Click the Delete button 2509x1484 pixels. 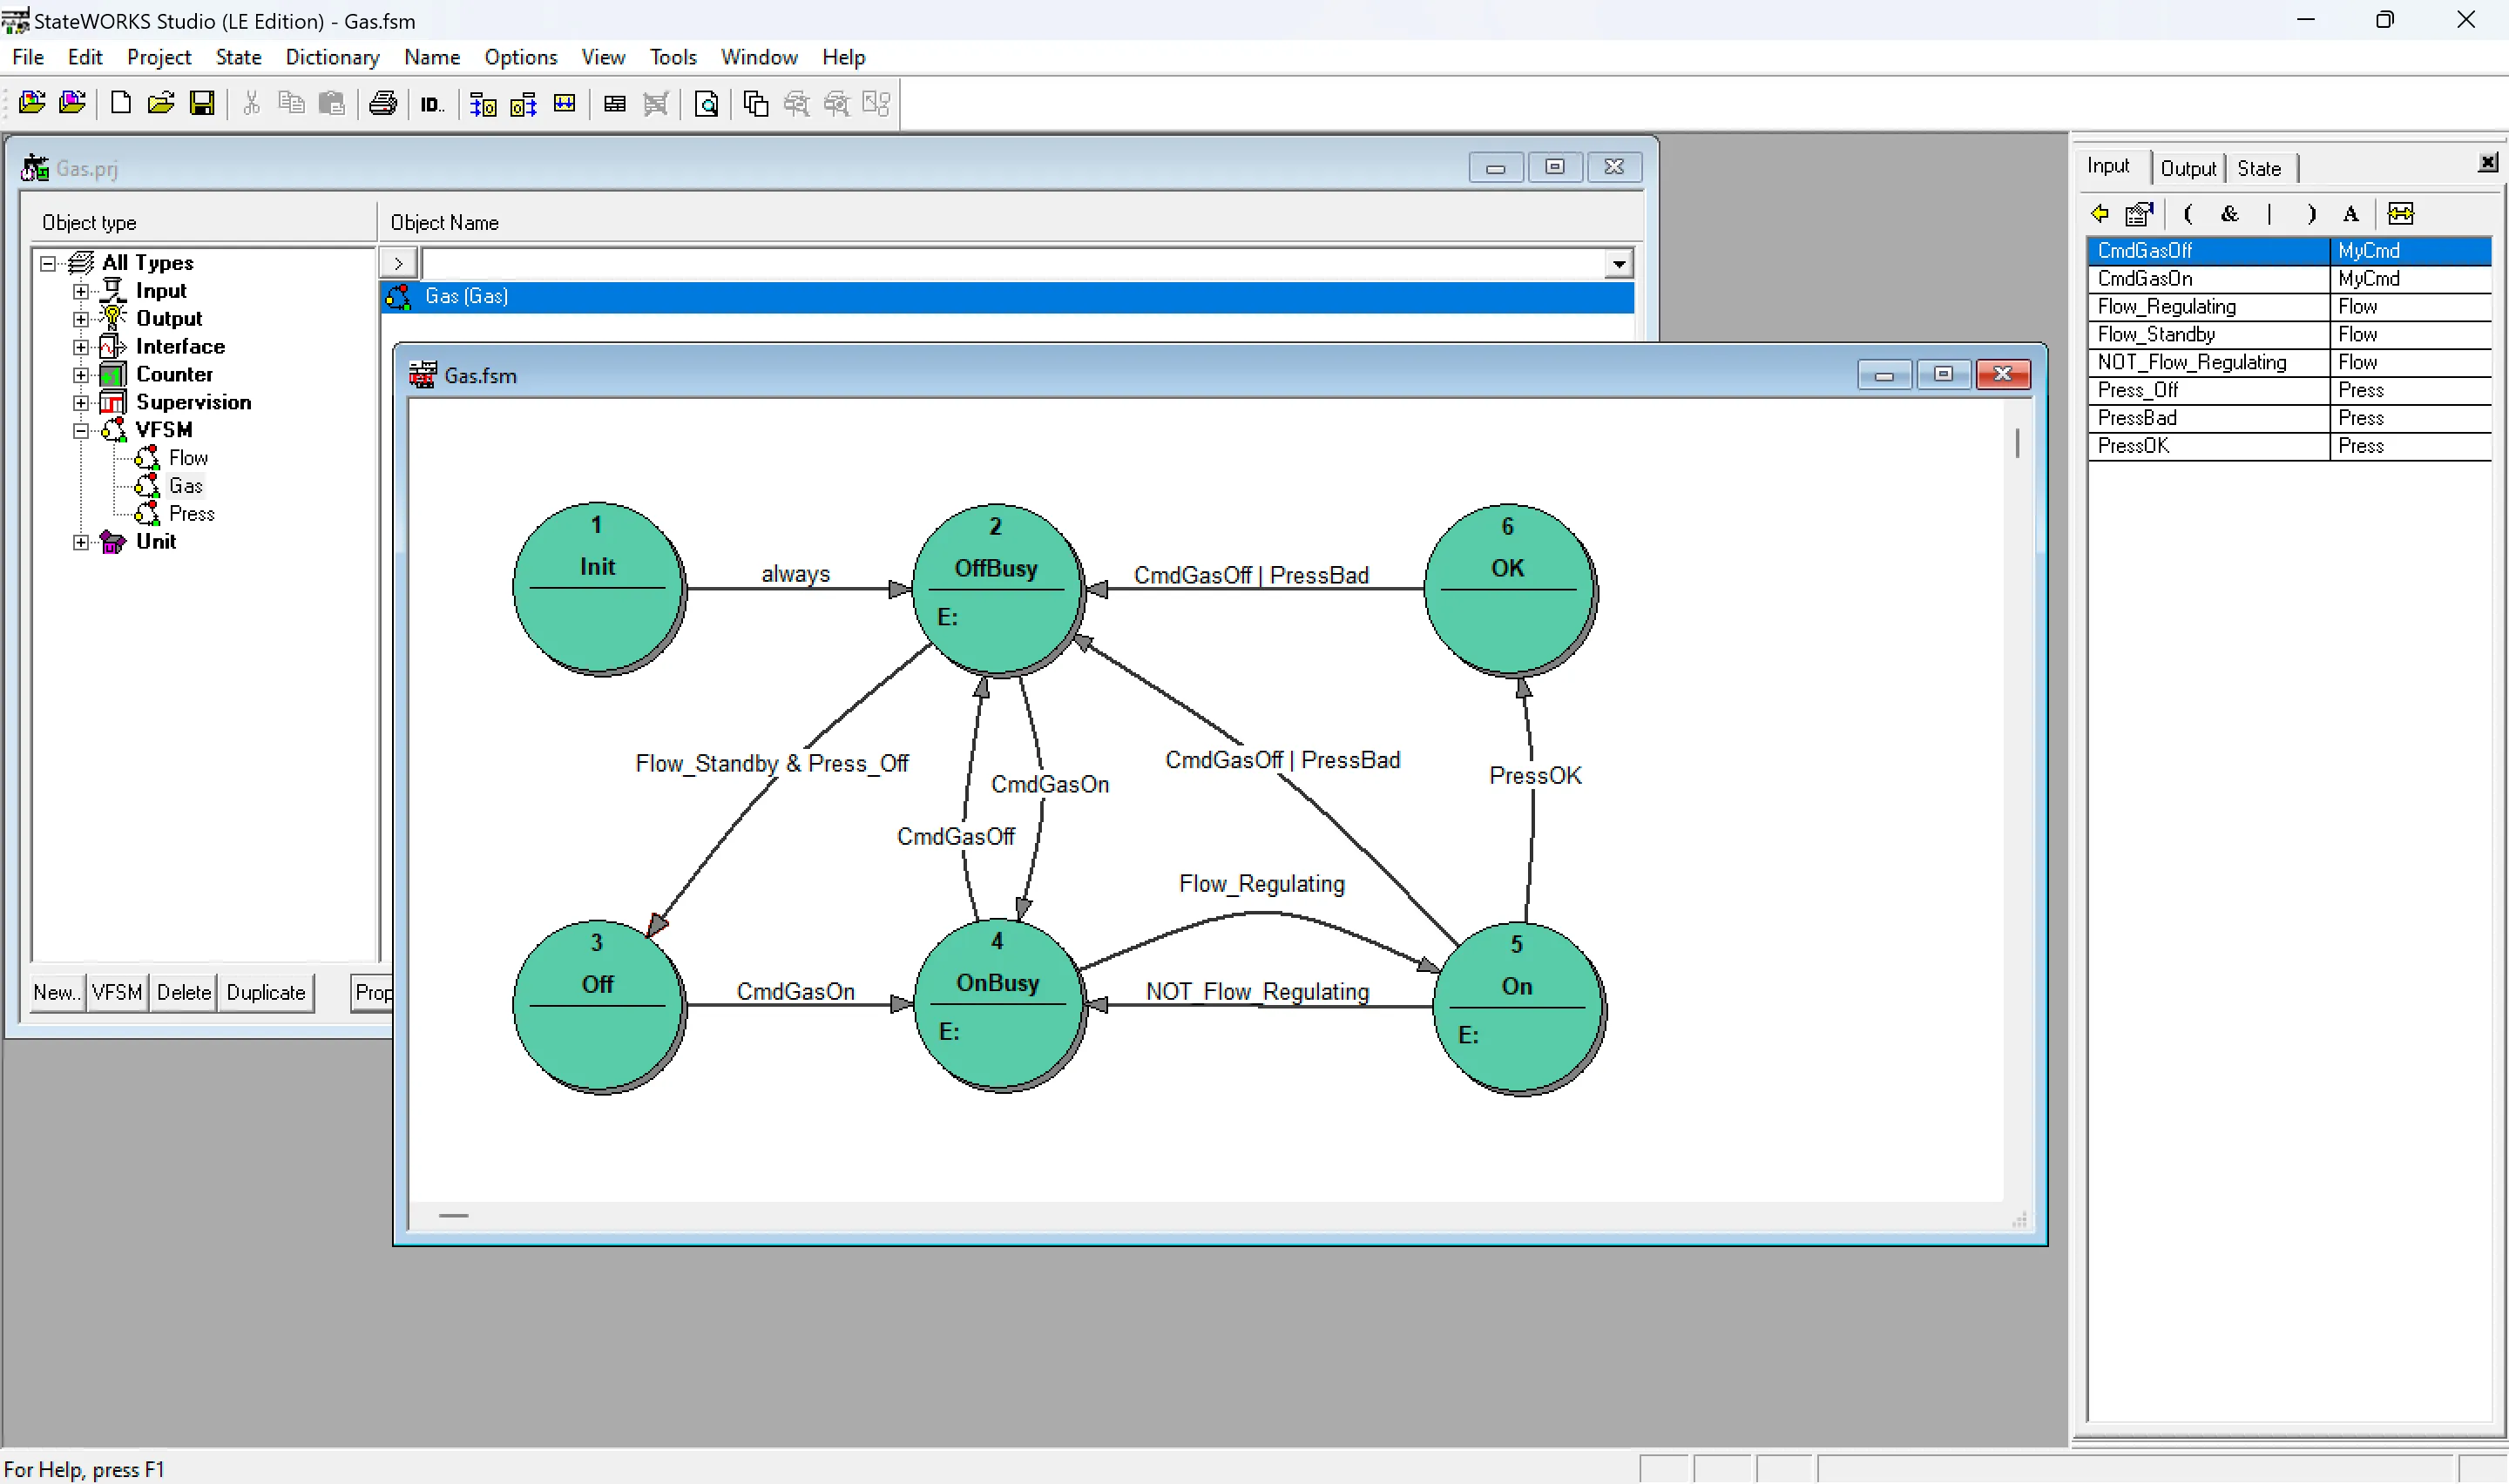[183, 992]
